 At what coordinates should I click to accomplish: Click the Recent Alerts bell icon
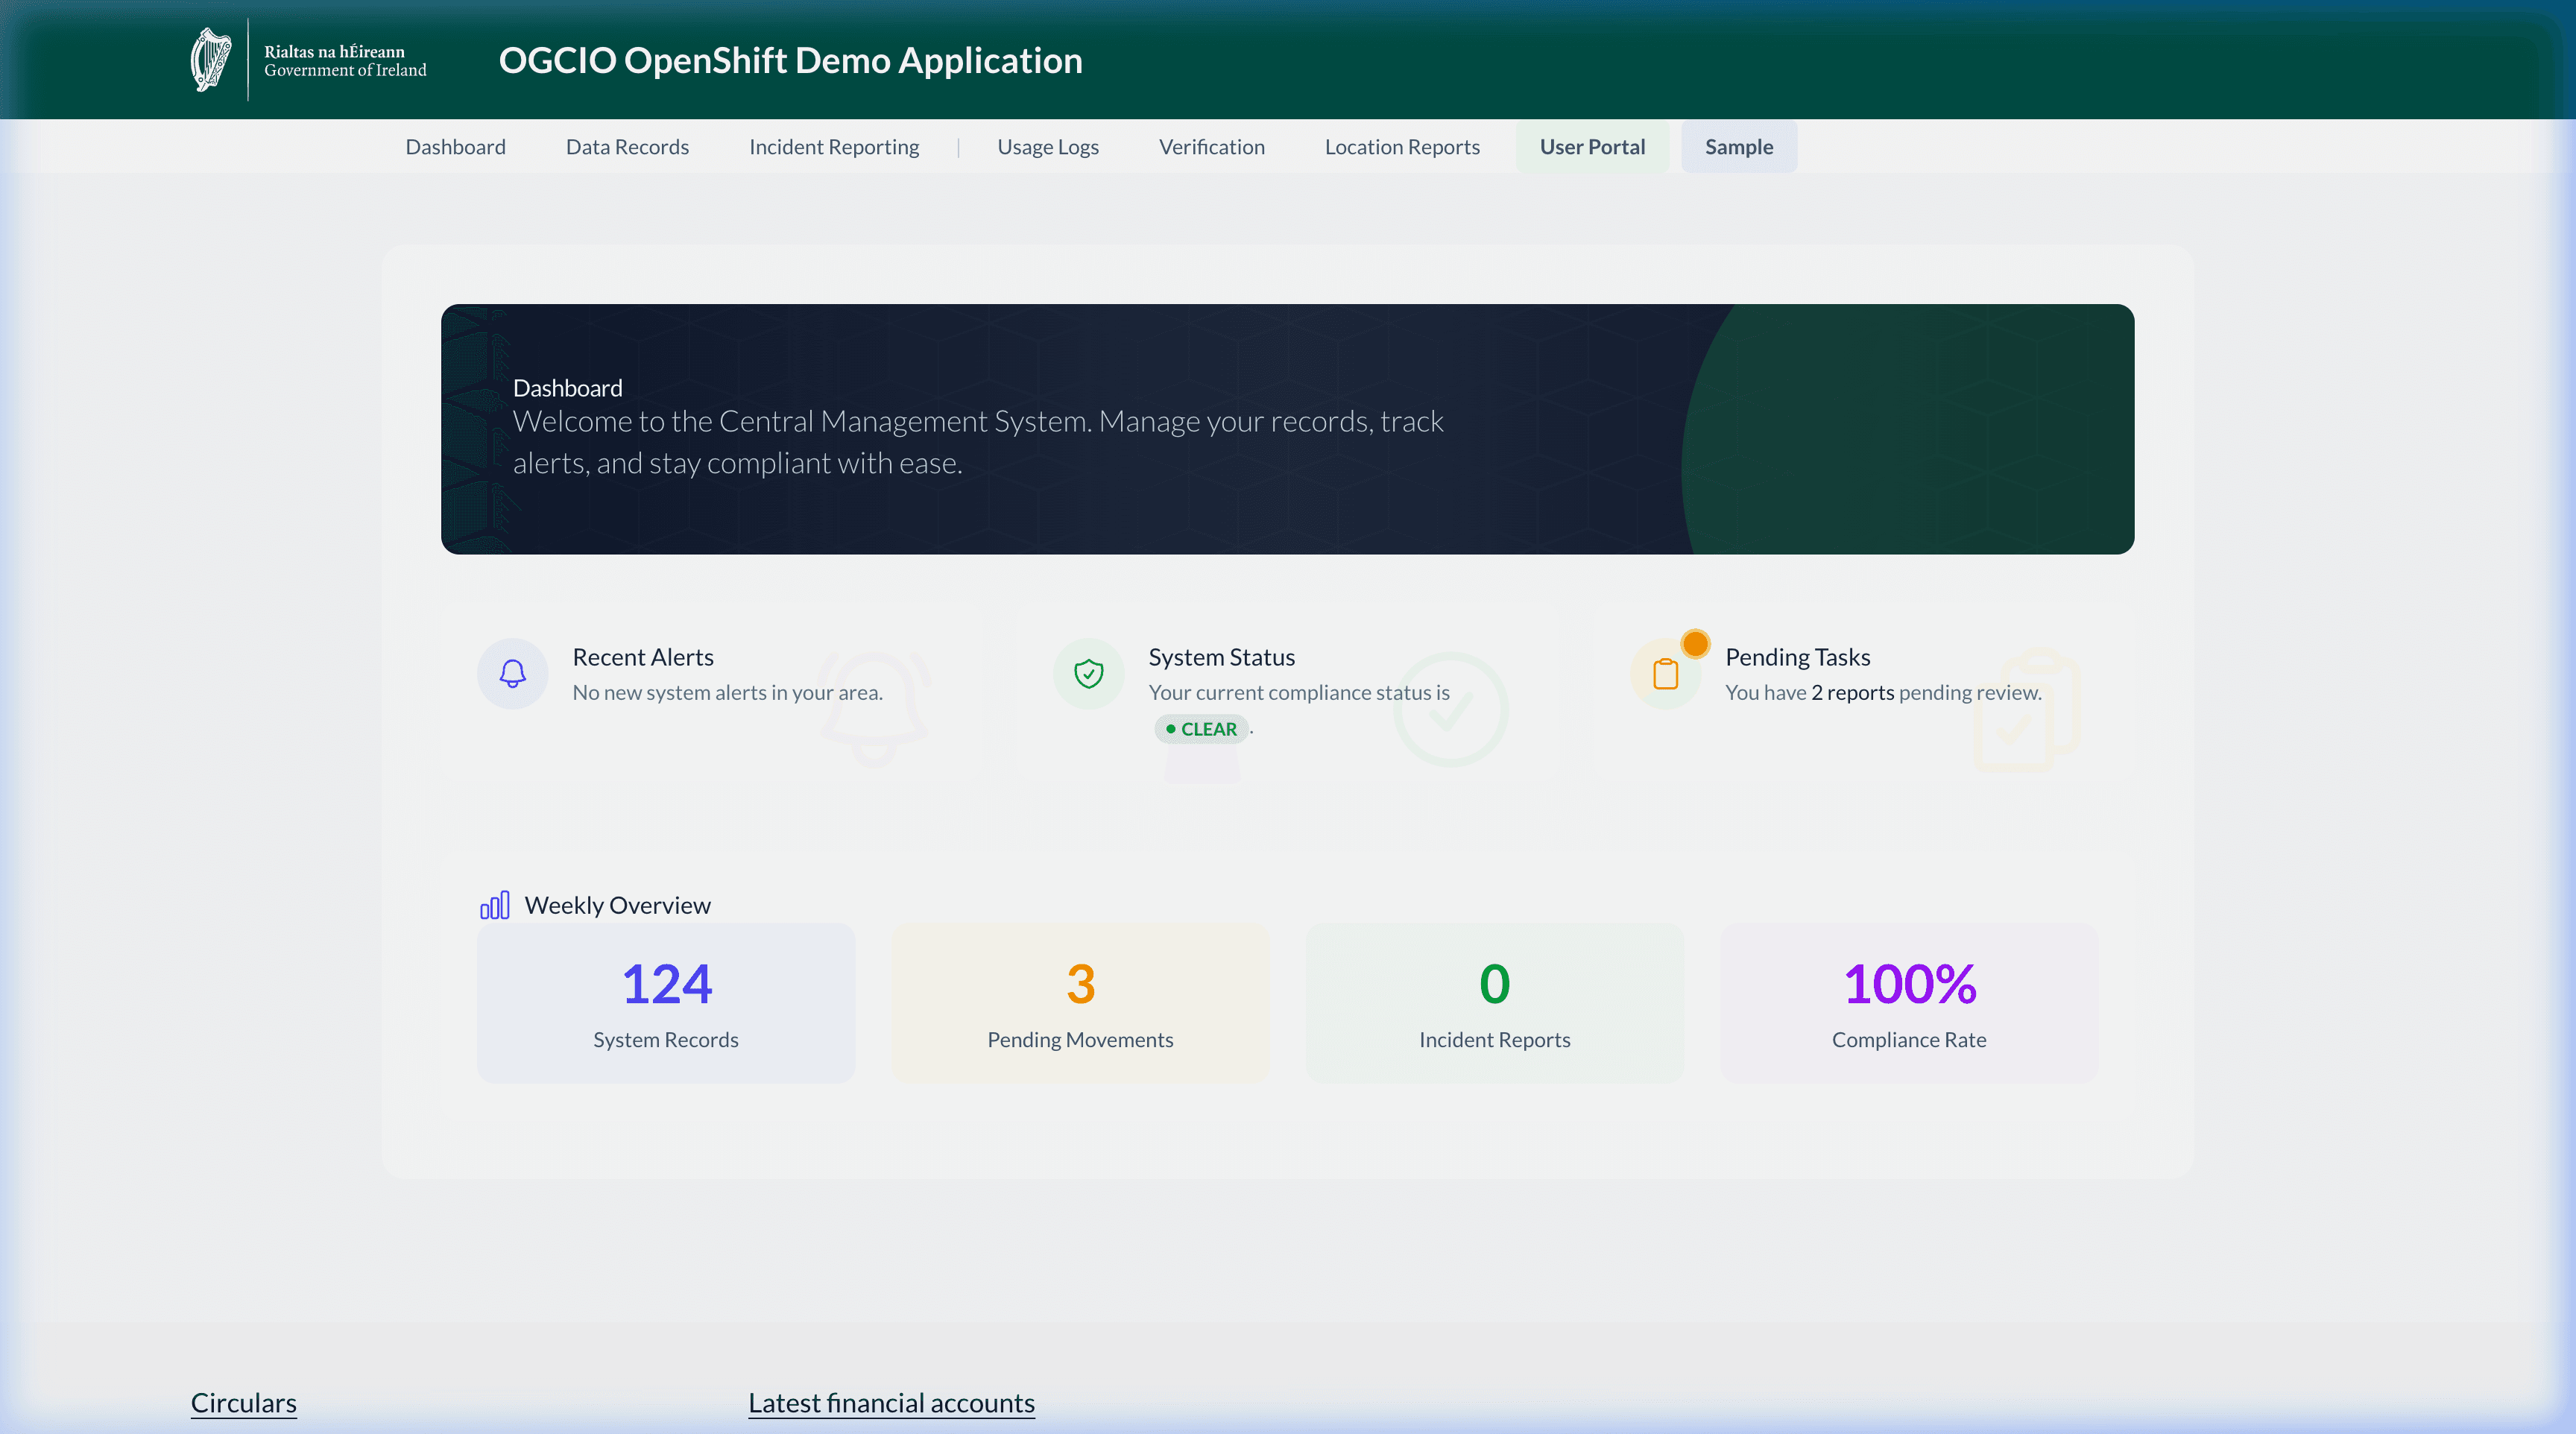(512, 673)
